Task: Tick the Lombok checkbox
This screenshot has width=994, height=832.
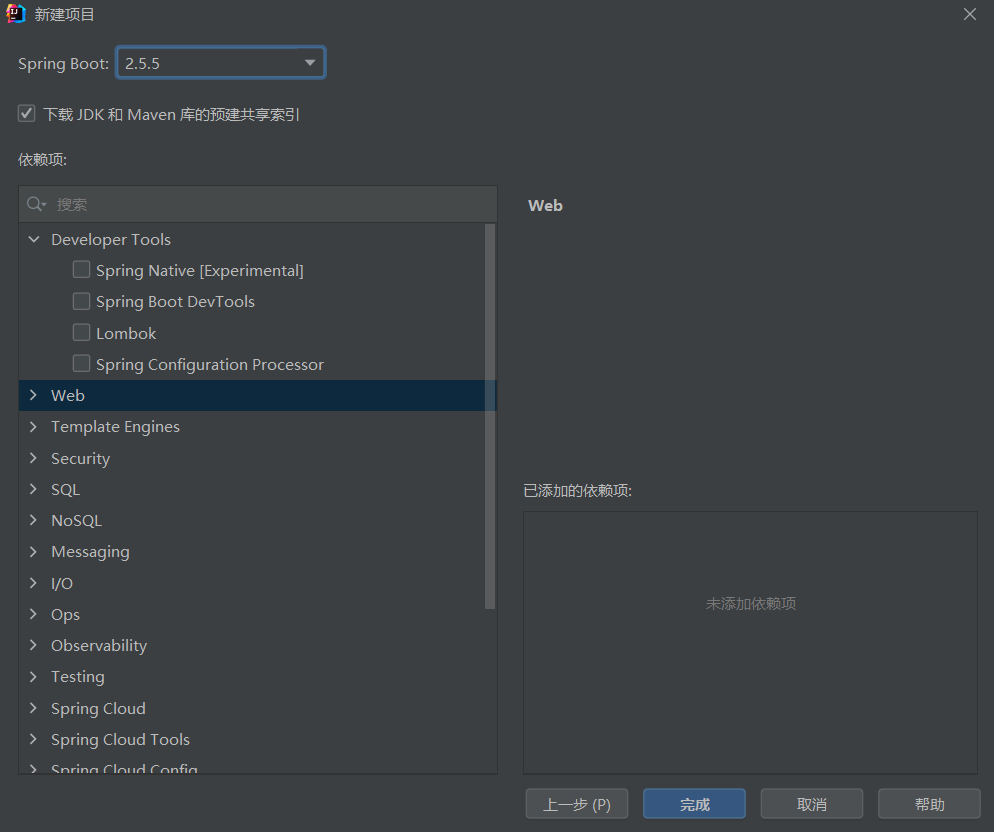Action: tap(81, 332)
